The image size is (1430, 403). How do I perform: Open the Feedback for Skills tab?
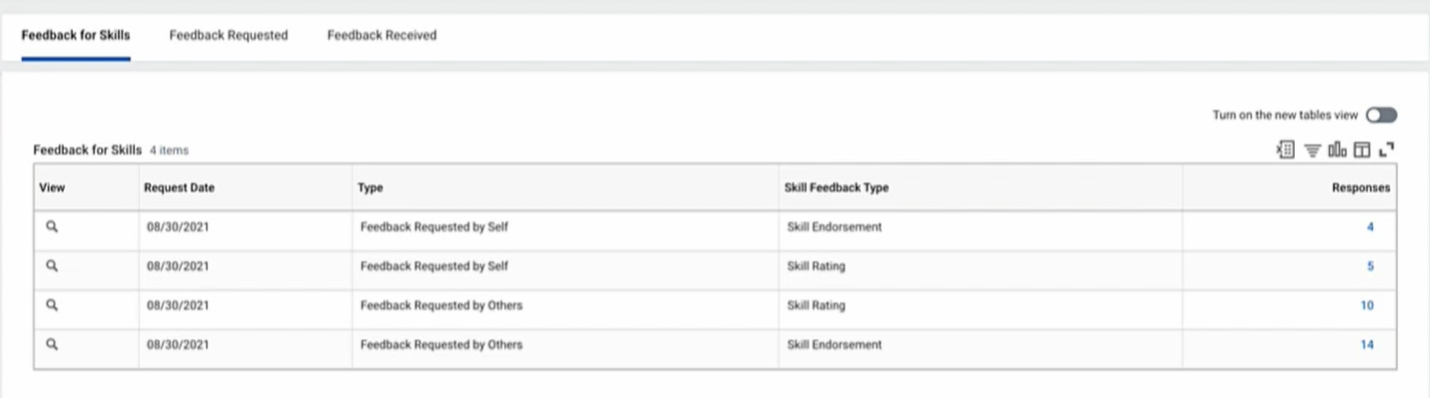click(76, 35)
